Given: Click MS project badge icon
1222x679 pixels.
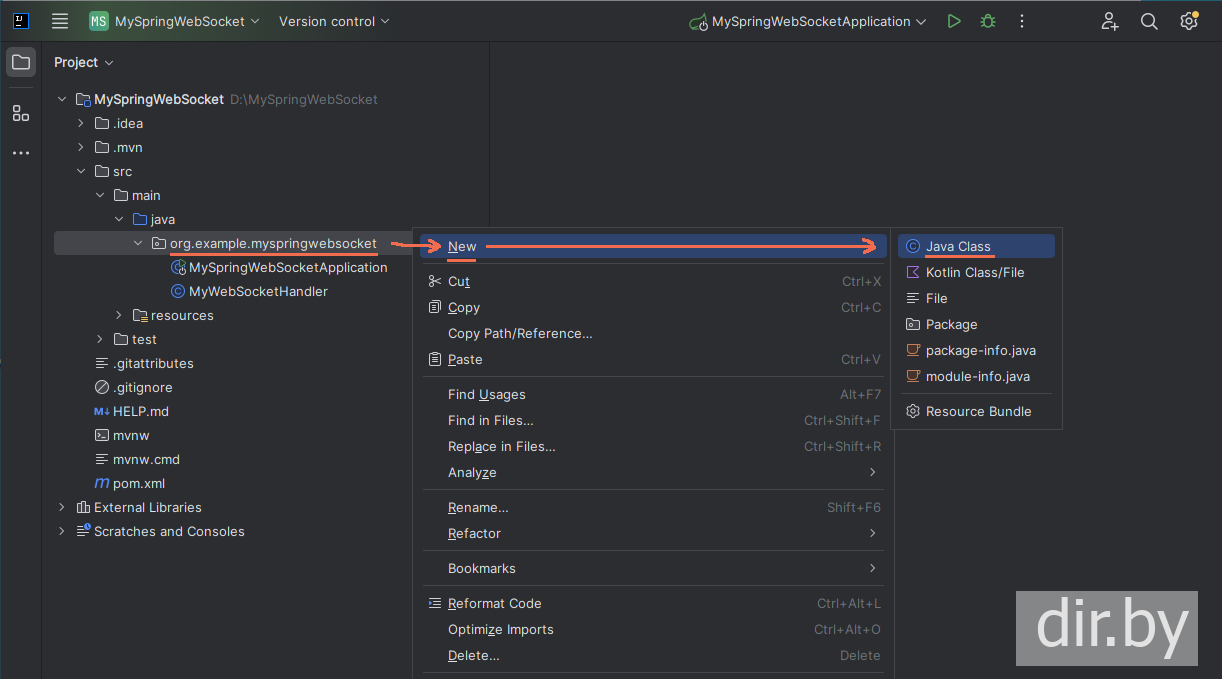Looking at the screenshot, I should [x=99, y=21].
